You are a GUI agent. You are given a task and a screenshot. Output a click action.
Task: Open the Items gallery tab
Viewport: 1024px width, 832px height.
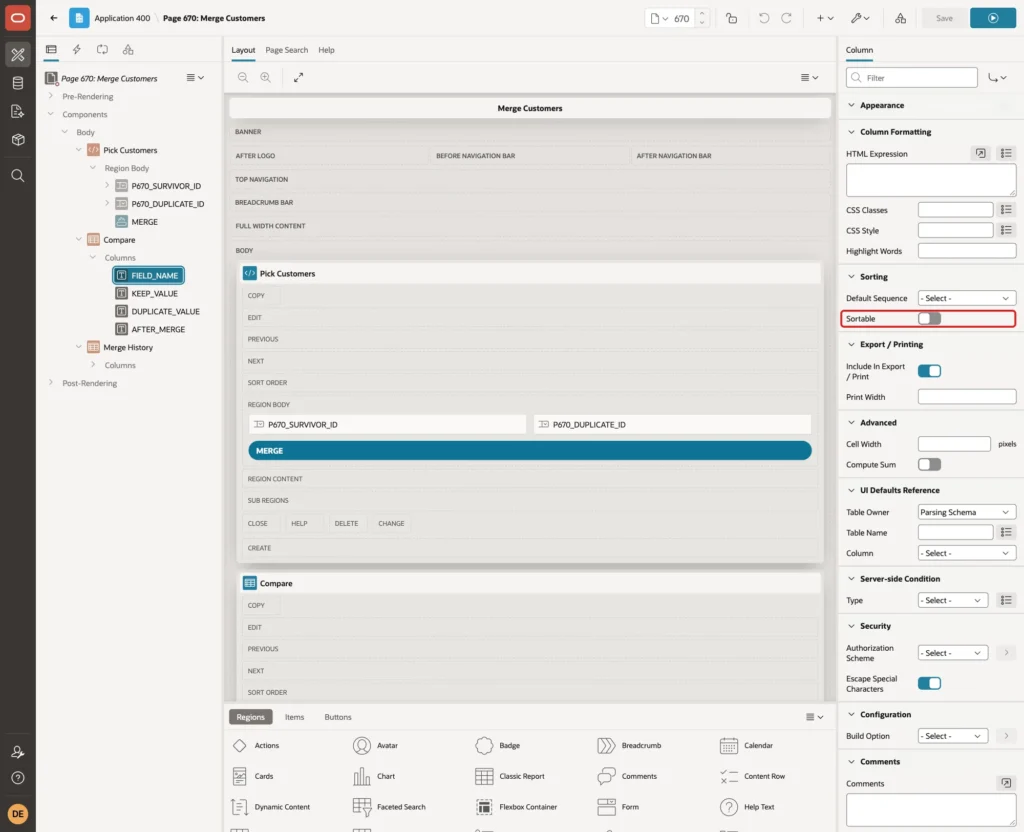(x=295, y=717)
